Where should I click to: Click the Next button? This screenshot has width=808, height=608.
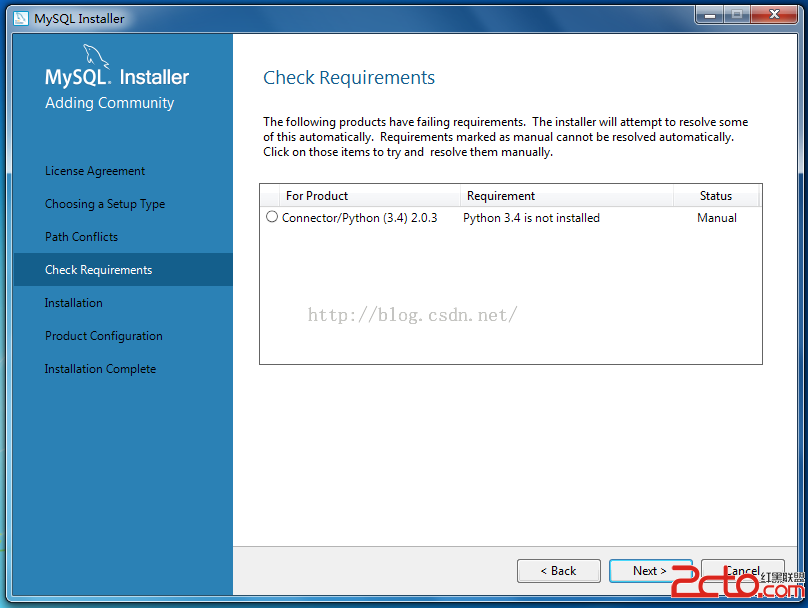coord(650,571)
